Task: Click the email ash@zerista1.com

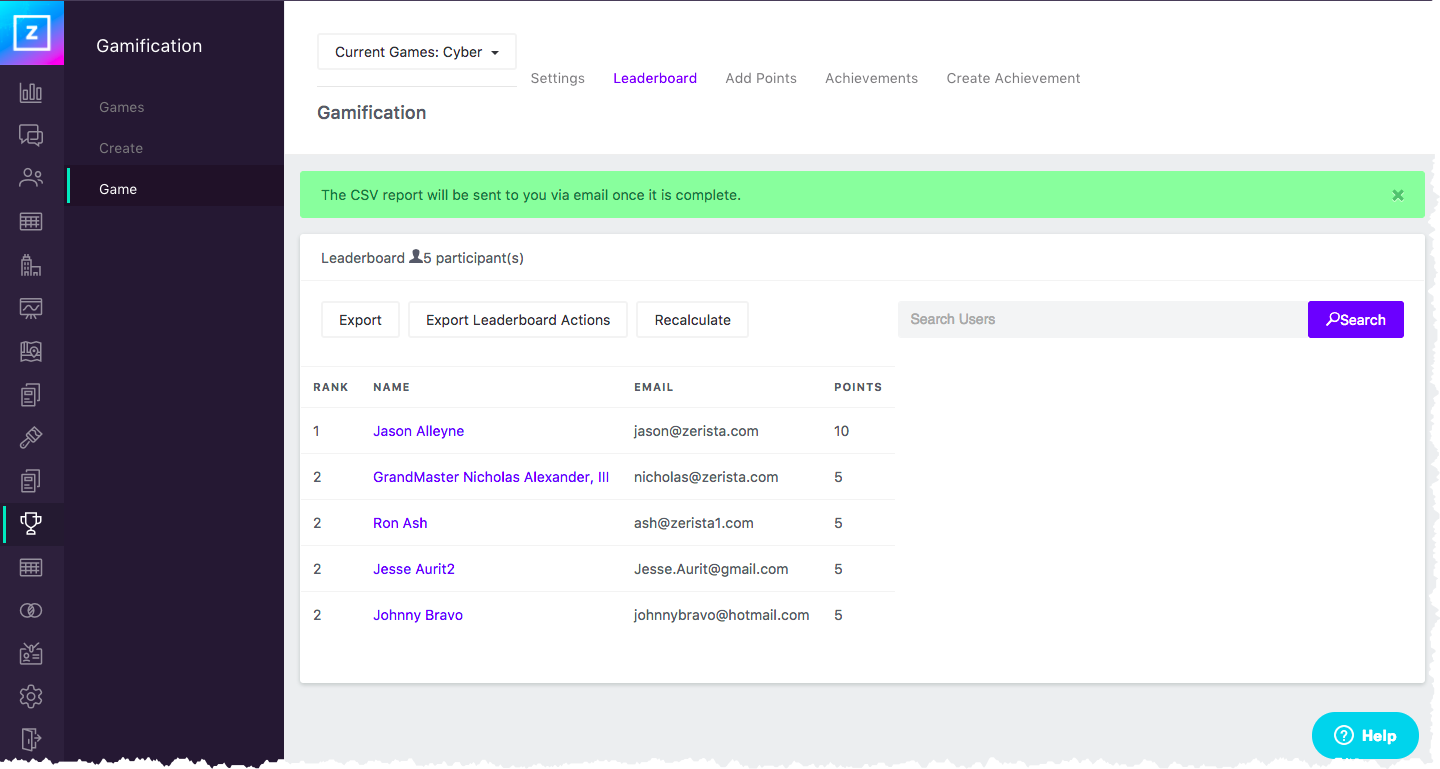Action: click(x=694, y=523)
